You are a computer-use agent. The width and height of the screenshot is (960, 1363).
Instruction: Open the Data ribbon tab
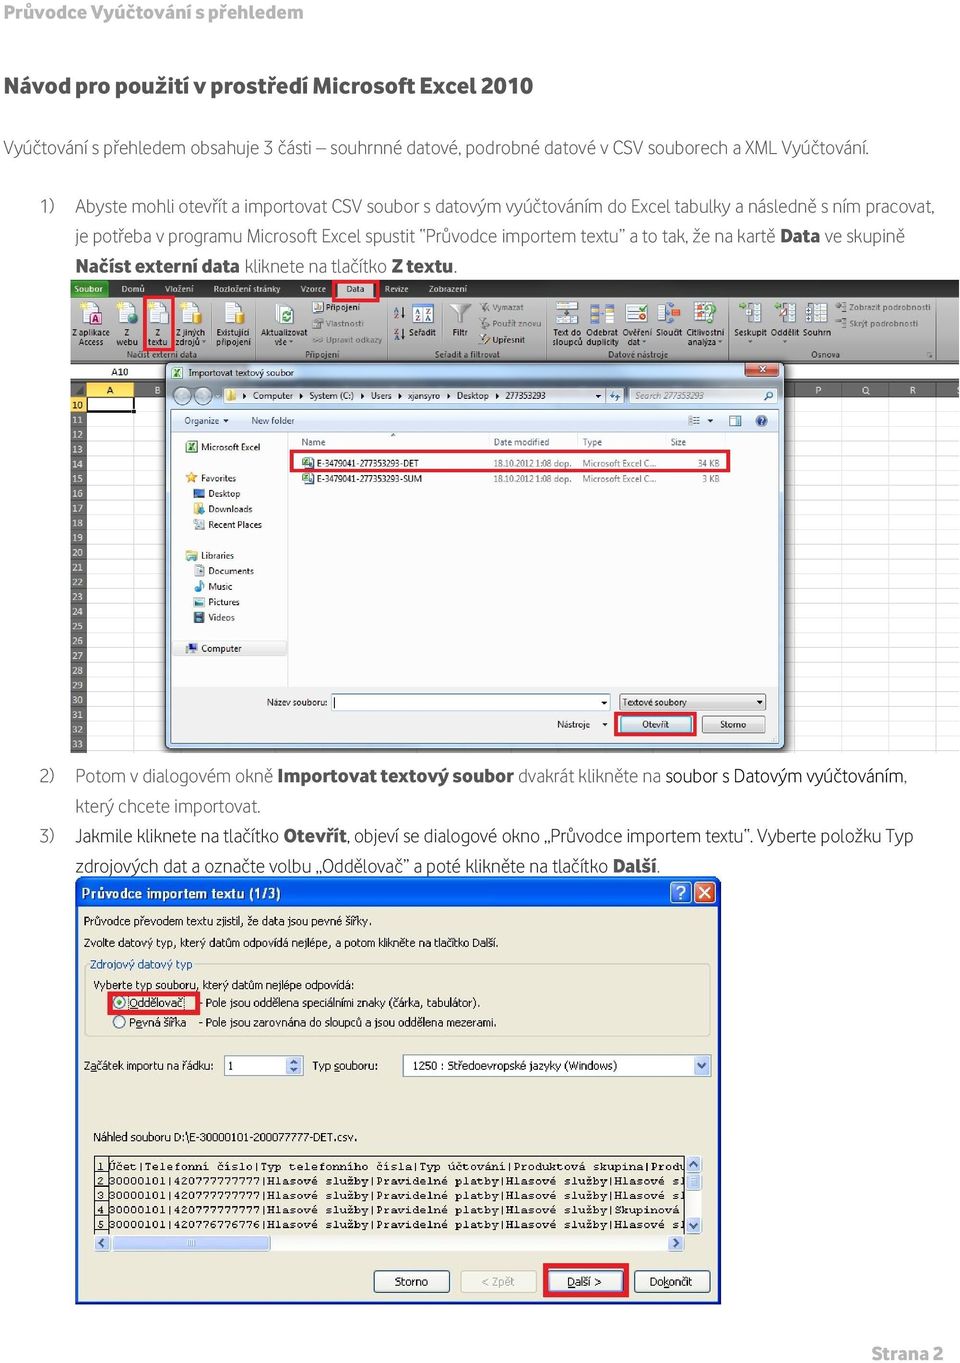point(355,289)
